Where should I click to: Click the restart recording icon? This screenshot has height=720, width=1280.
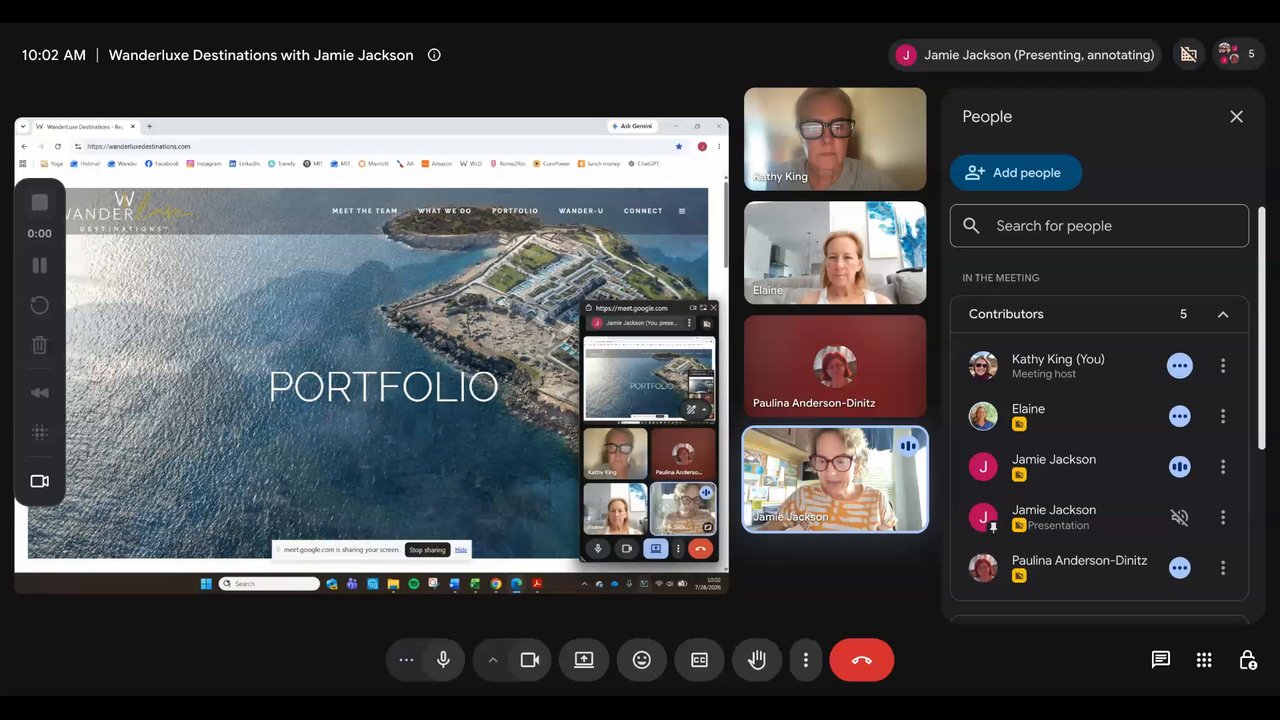pos(40,305)
